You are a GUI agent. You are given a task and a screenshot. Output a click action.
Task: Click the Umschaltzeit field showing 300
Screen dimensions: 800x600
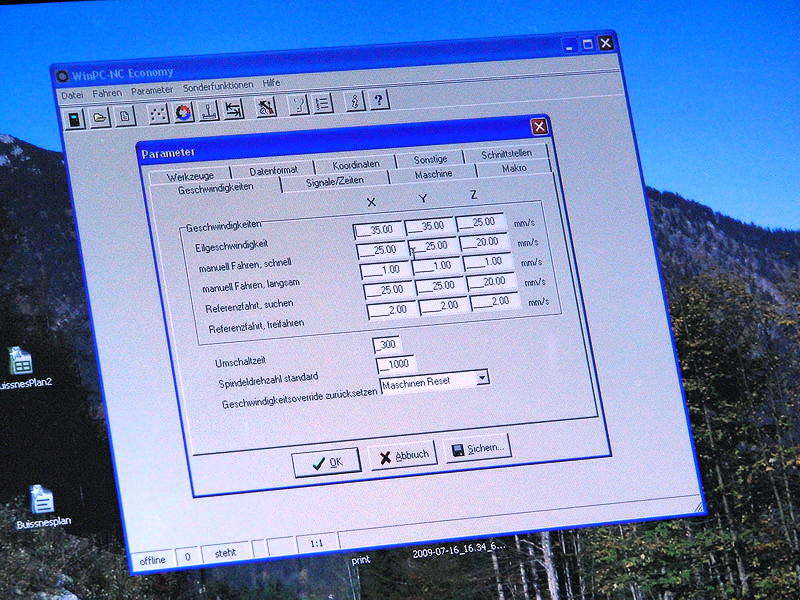386,344
